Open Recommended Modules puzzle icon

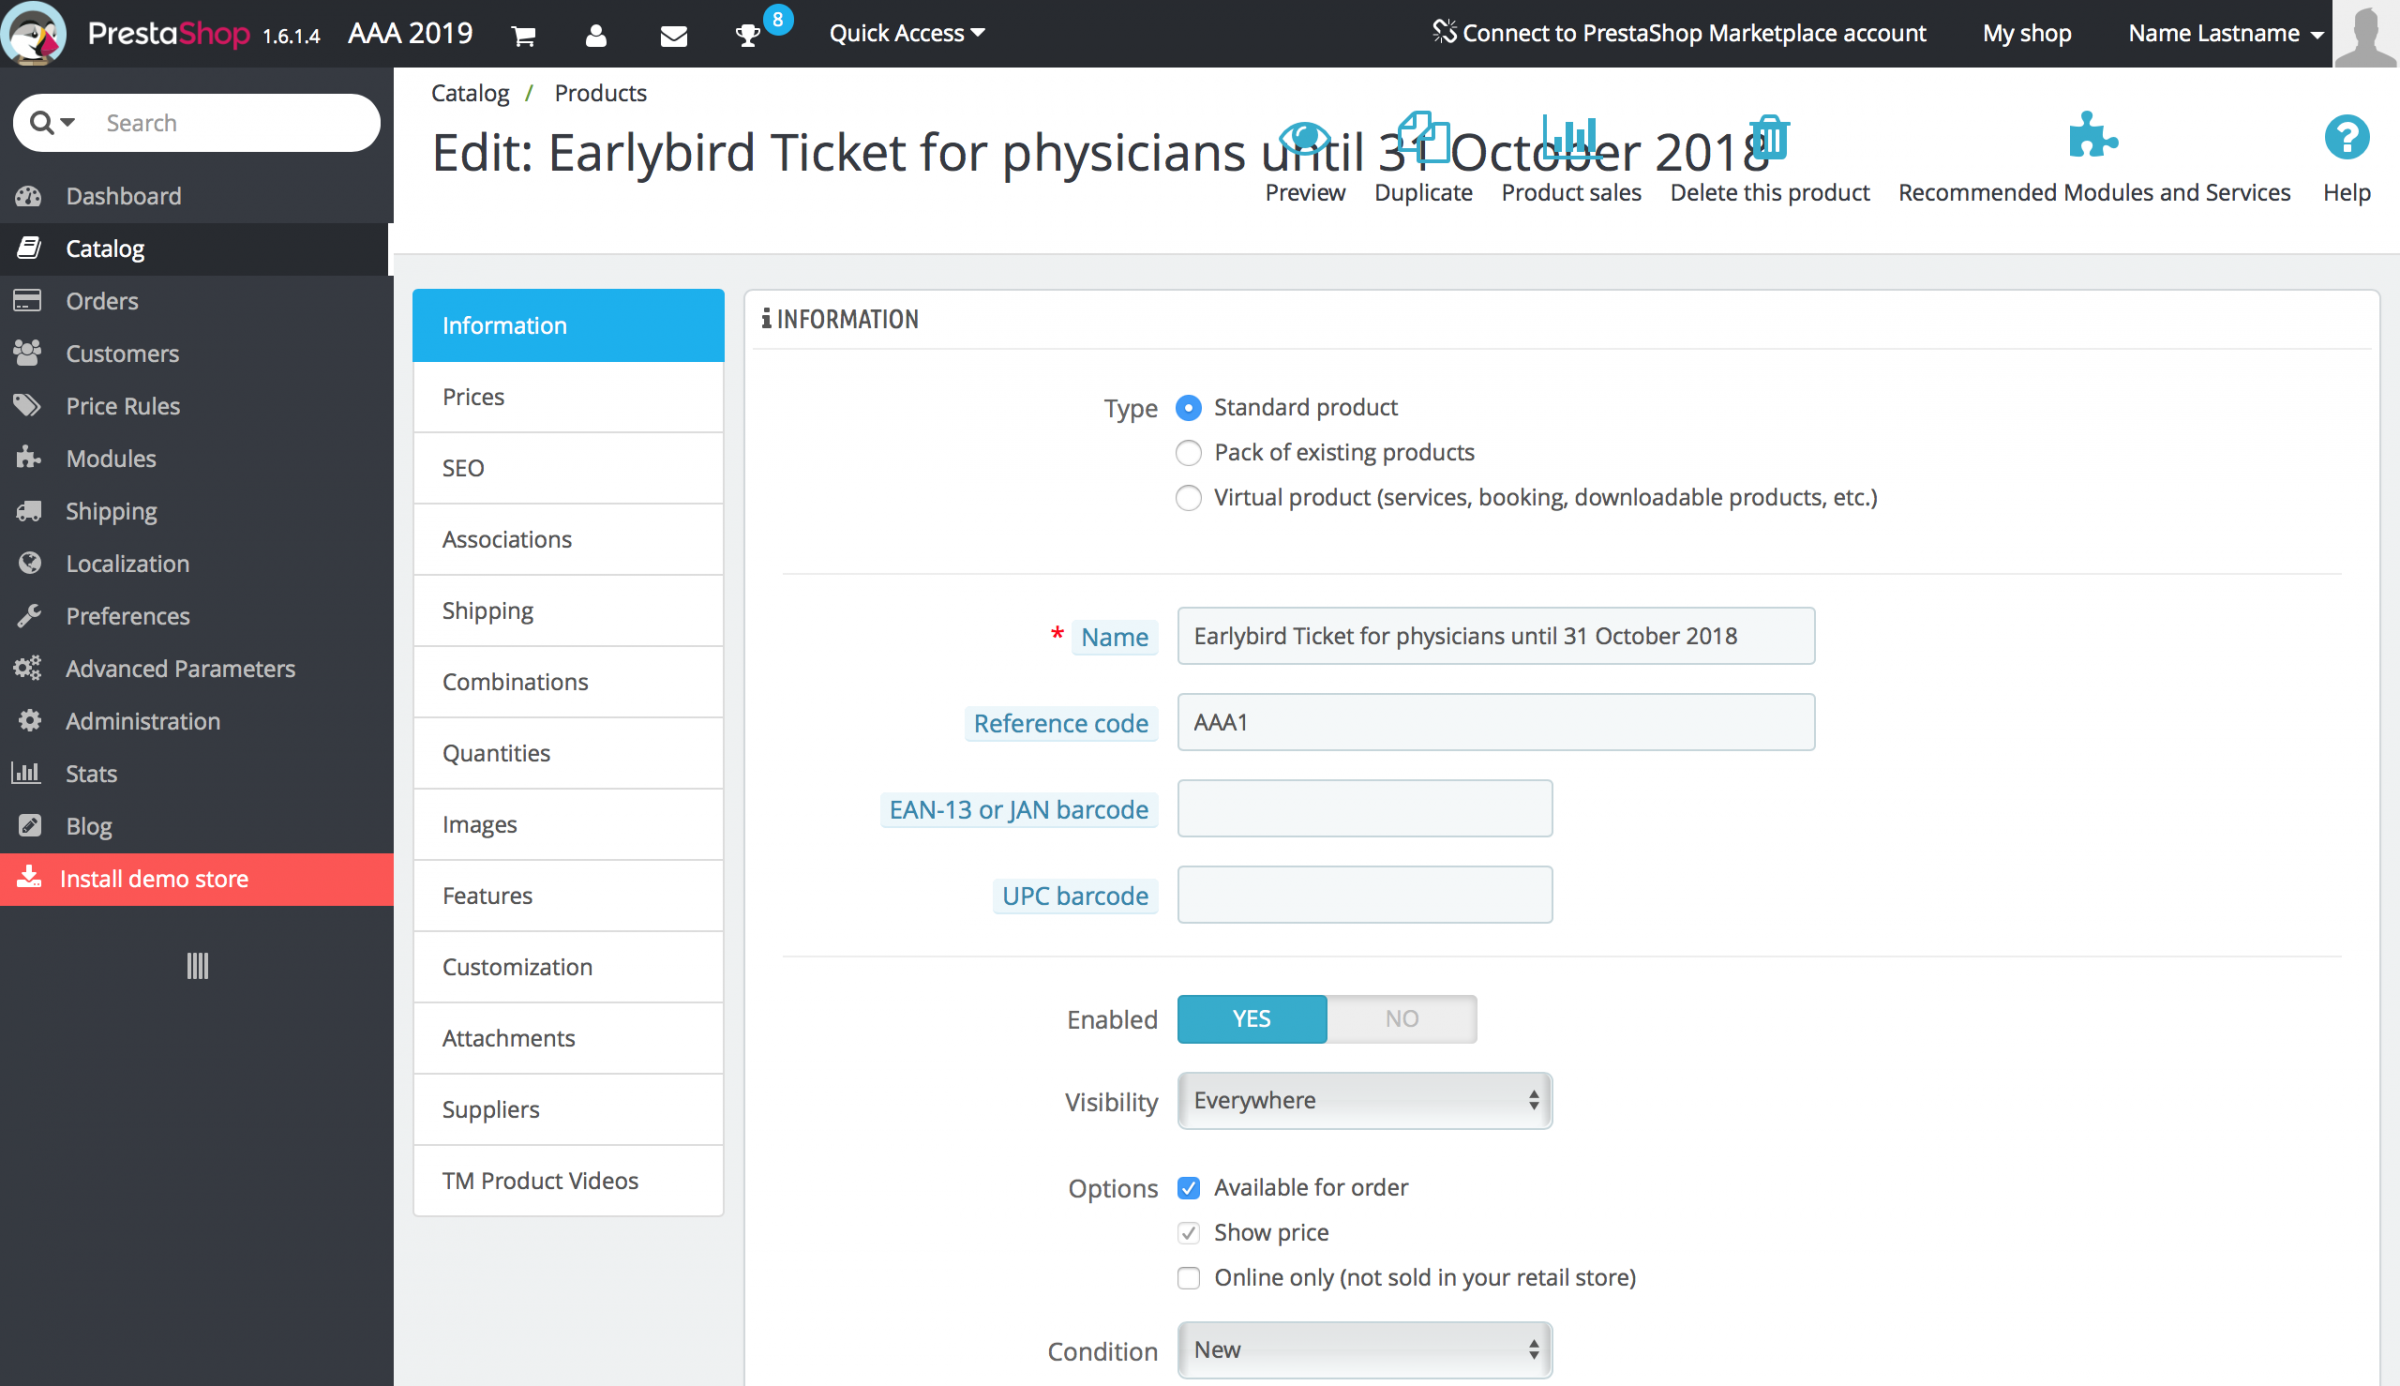coord(2093,137)
